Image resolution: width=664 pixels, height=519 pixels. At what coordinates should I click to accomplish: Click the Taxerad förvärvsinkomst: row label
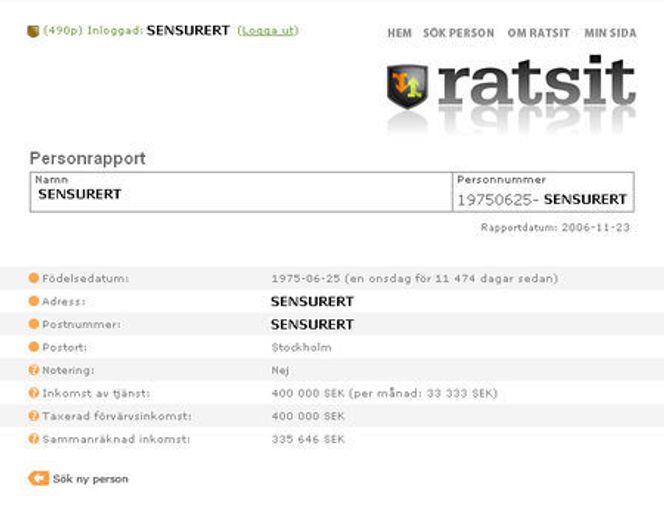click(x=116, y=416)
